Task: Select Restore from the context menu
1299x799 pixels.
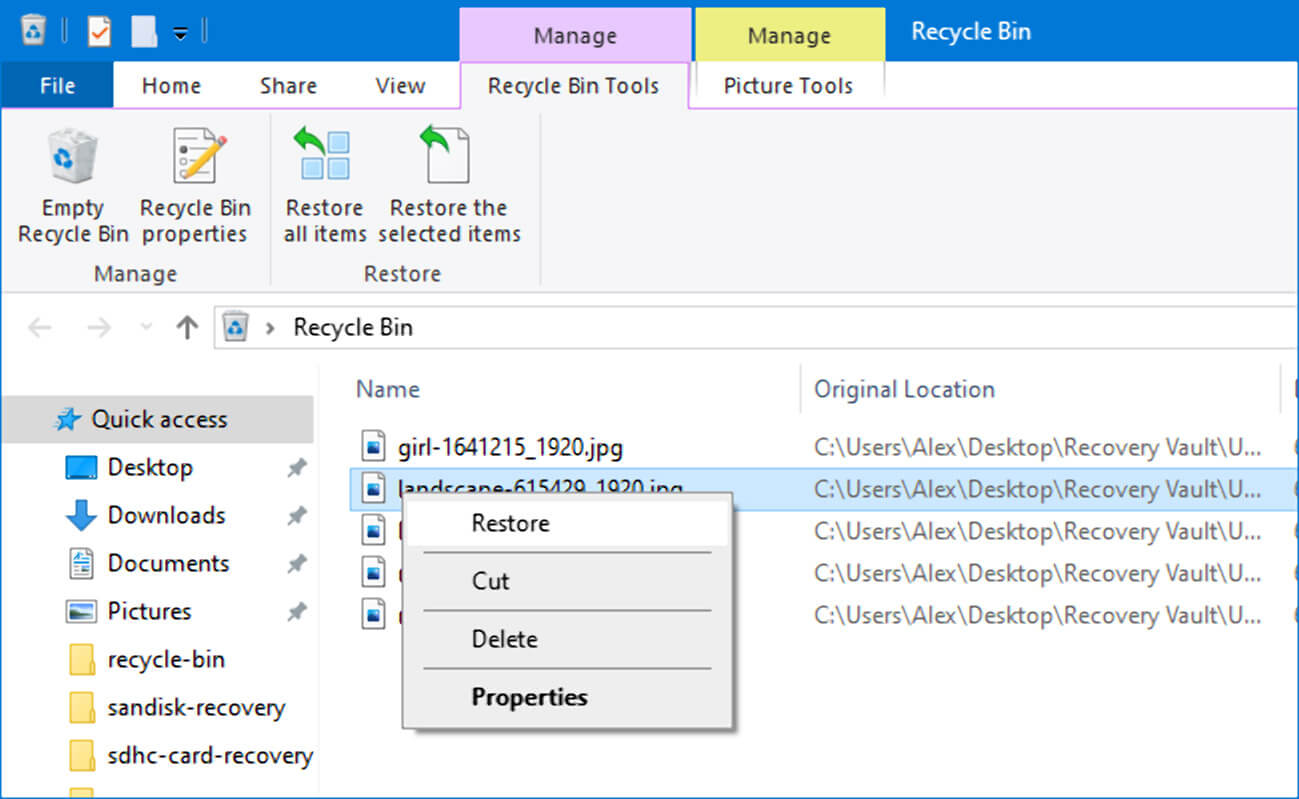Action: [x=510, y=523]
